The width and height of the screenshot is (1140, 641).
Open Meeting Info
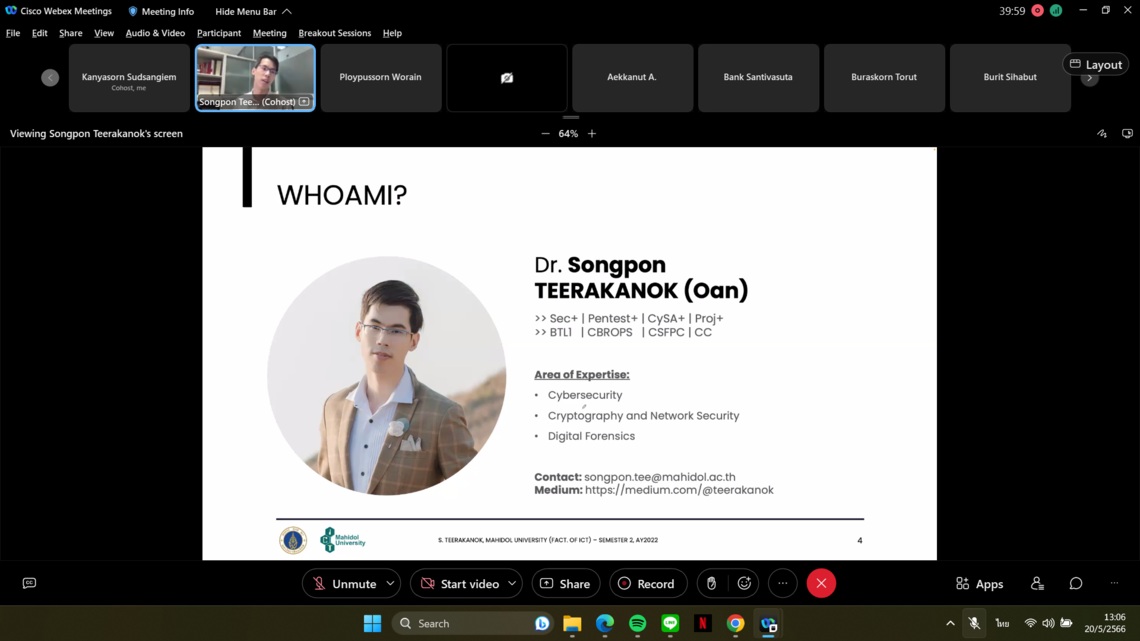160,11
